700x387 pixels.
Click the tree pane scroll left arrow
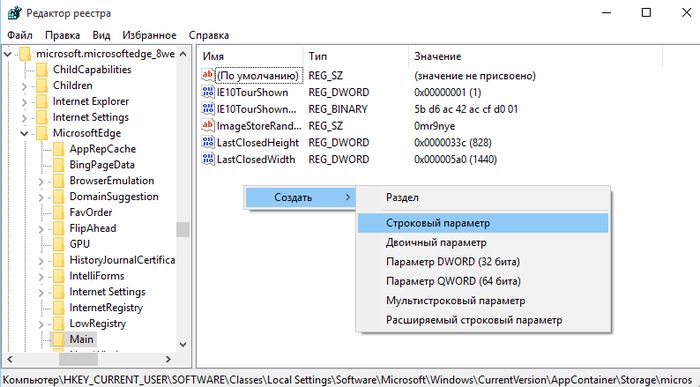(10, 358)
